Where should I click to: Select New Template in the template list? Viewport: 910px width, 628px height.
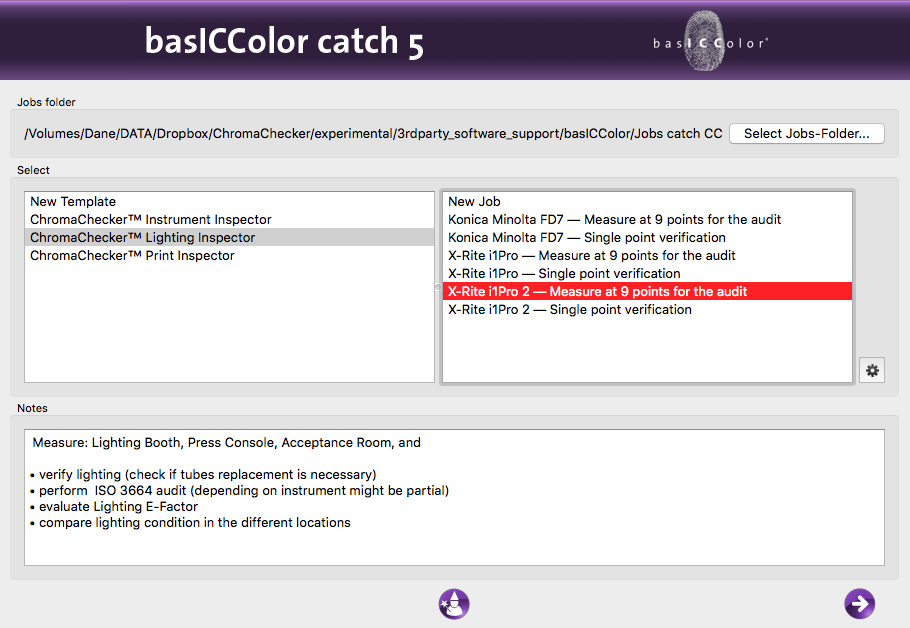229,201
